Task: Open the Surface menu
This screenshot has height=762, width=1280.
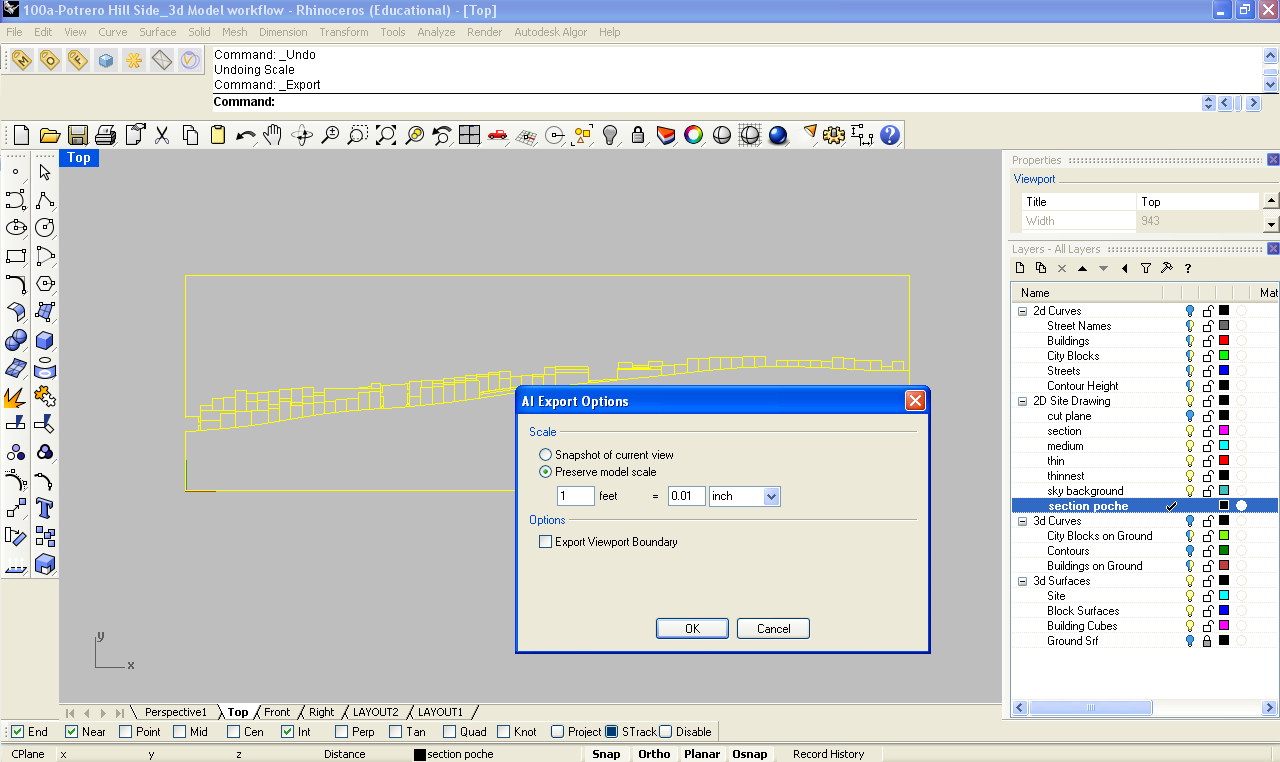Action: [x=158, y=32]
